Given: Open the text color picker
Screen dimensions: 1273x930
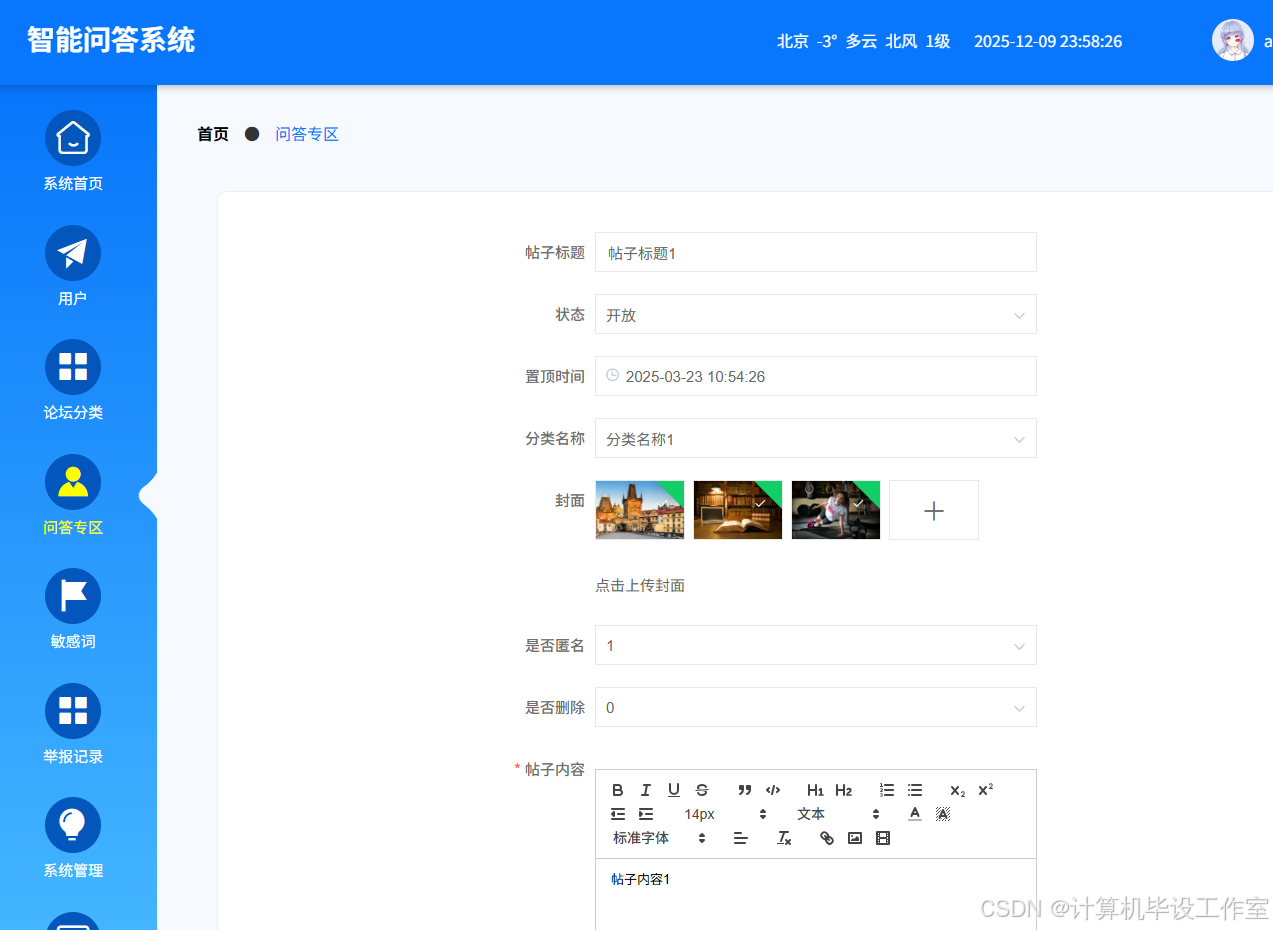Looking at the screenshot, I should (914, 814).
